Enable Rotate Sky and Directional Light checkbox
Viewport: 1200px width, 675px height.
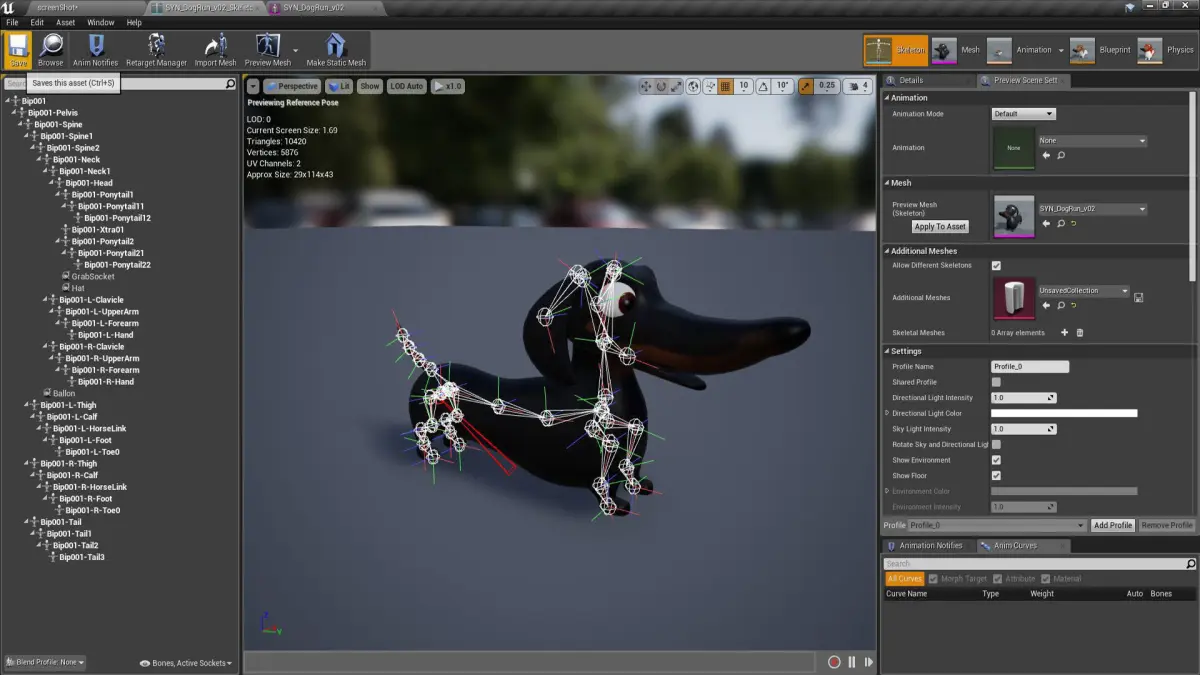click(996, 444)
